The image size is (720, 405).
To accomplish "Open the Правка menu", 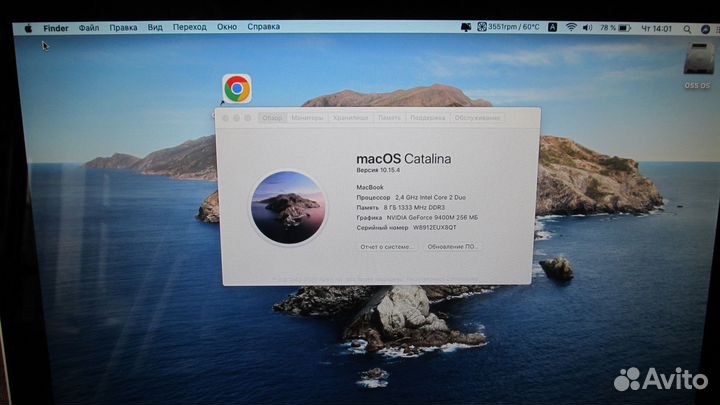I will click(x=123, y=28).
